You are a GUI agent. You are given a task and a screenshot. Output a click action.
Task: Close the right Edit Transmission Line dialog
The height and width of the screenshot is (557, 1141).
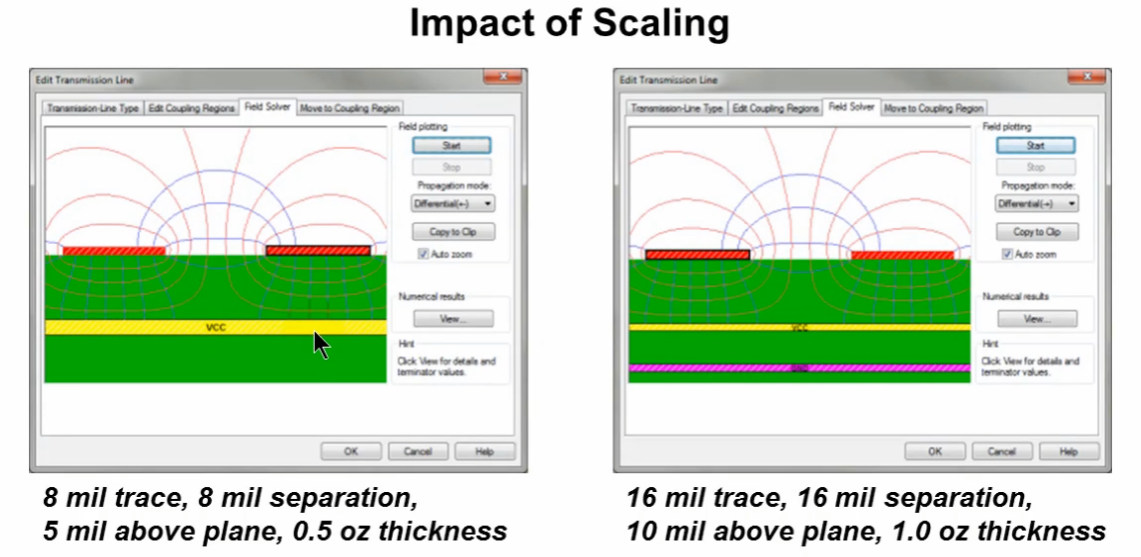tap(1088, 78)
